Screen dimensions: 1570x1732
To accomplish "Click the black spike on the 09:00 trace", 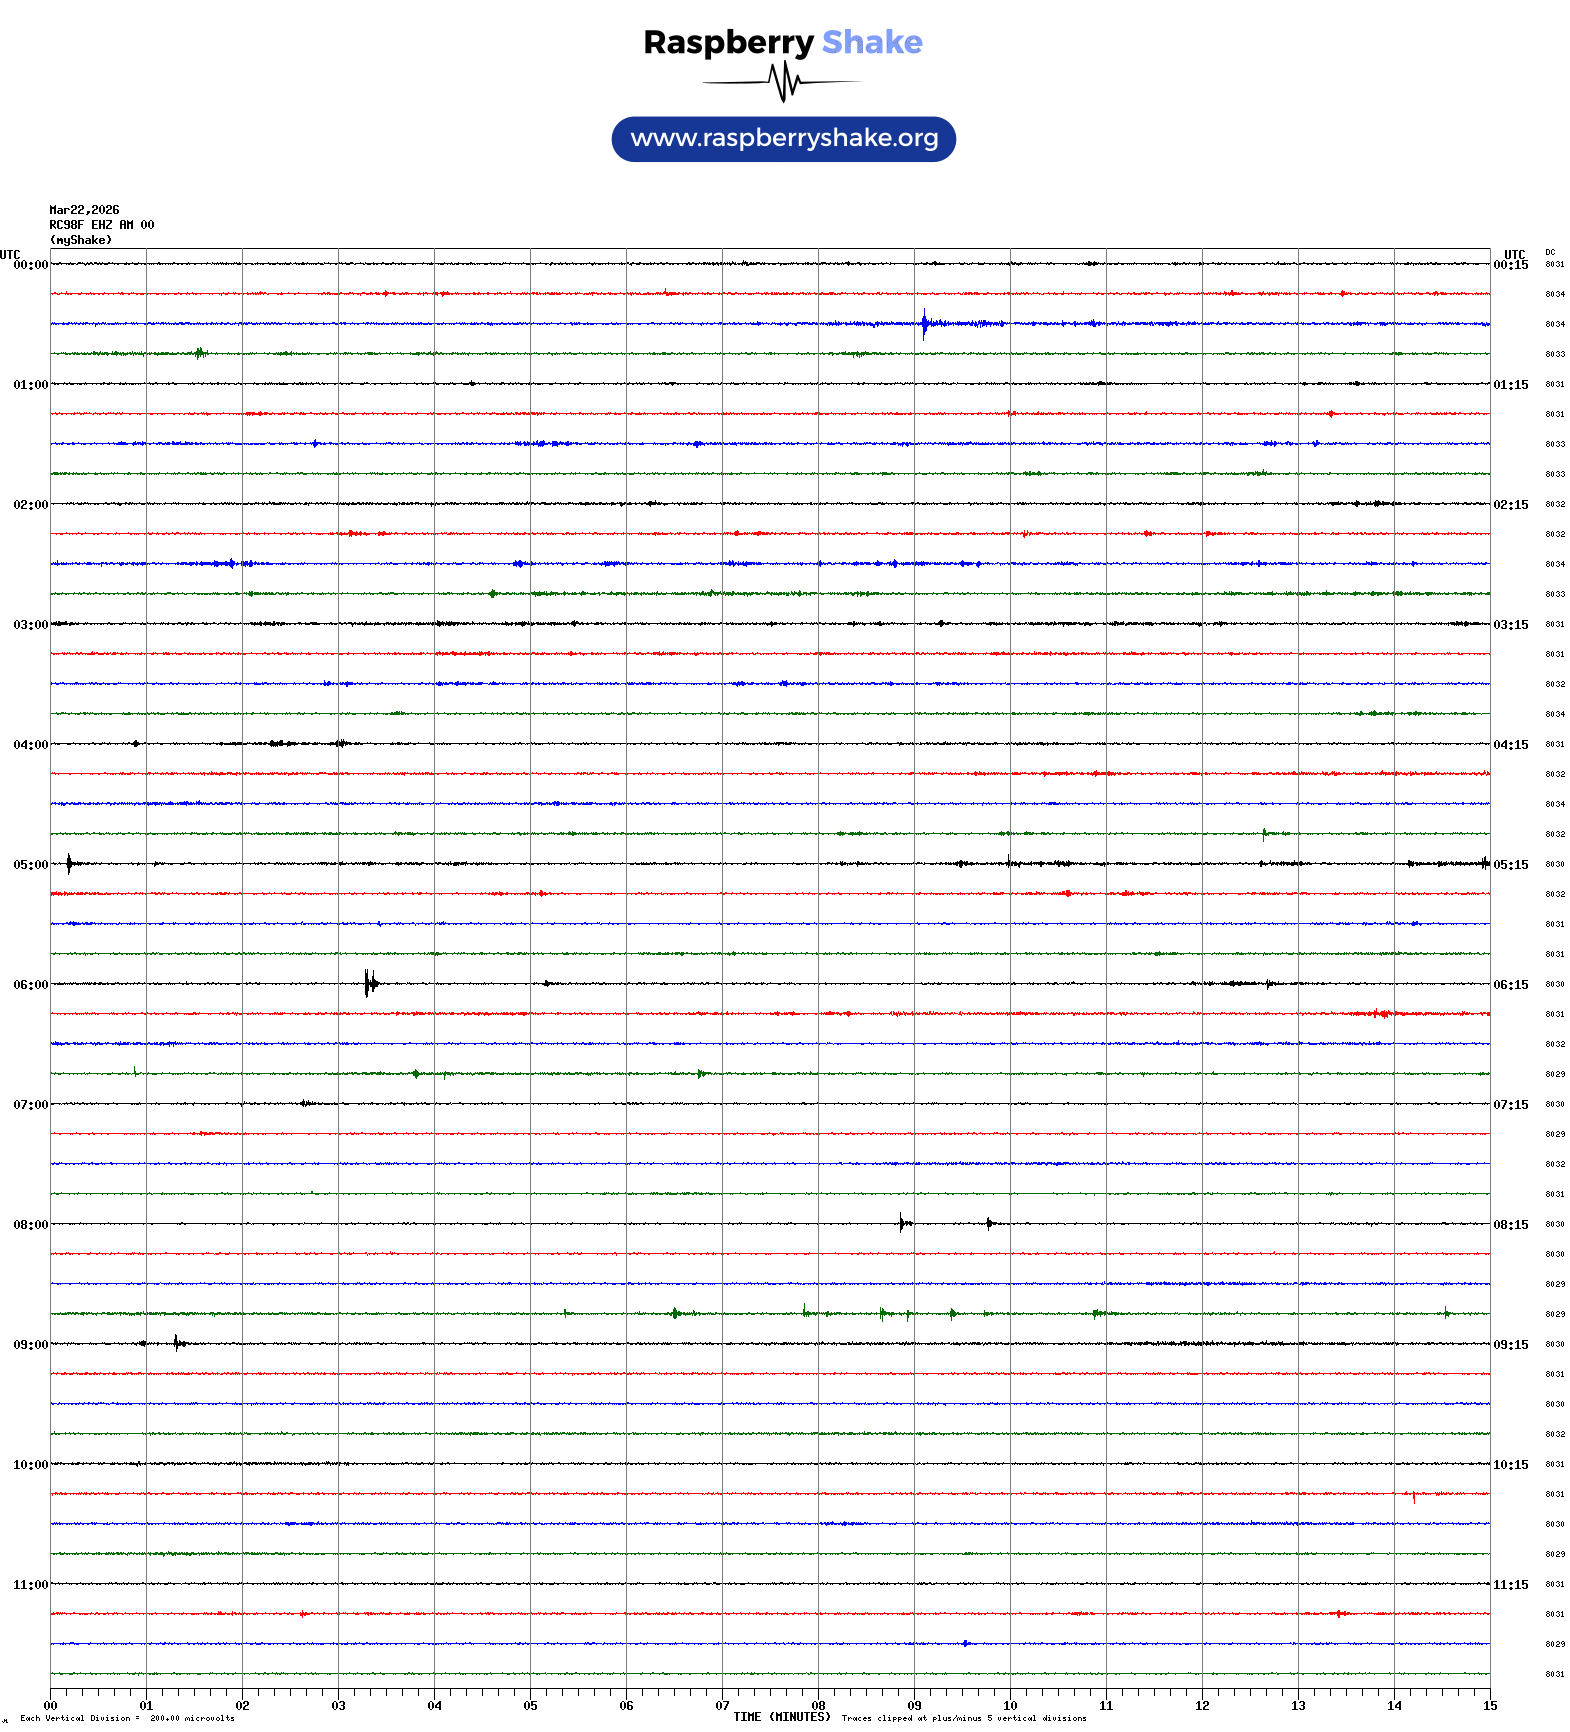I will coord(176,1343).
